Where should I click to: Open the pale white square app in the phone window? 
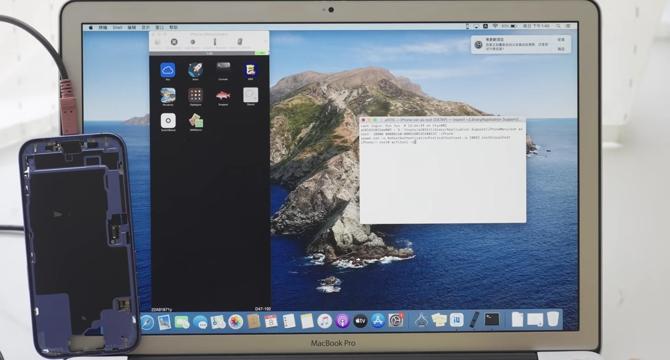pyautogui.click(x=250, y=95)
